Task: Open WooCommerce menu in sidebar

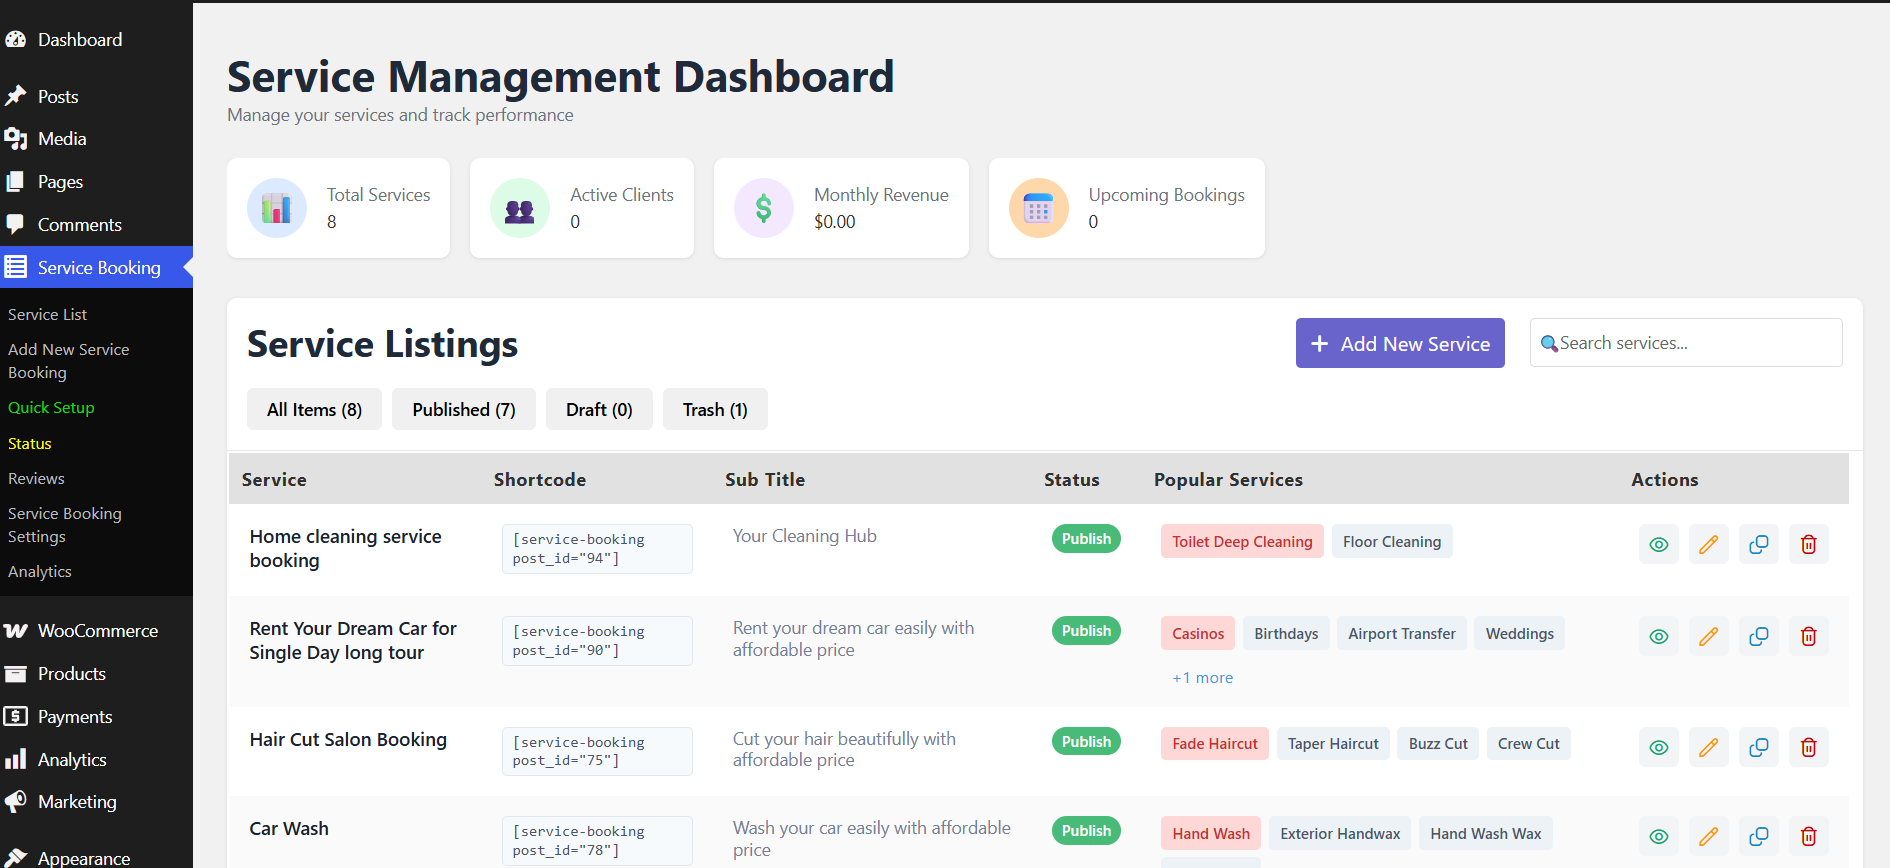Action: (x=97, y=631)
